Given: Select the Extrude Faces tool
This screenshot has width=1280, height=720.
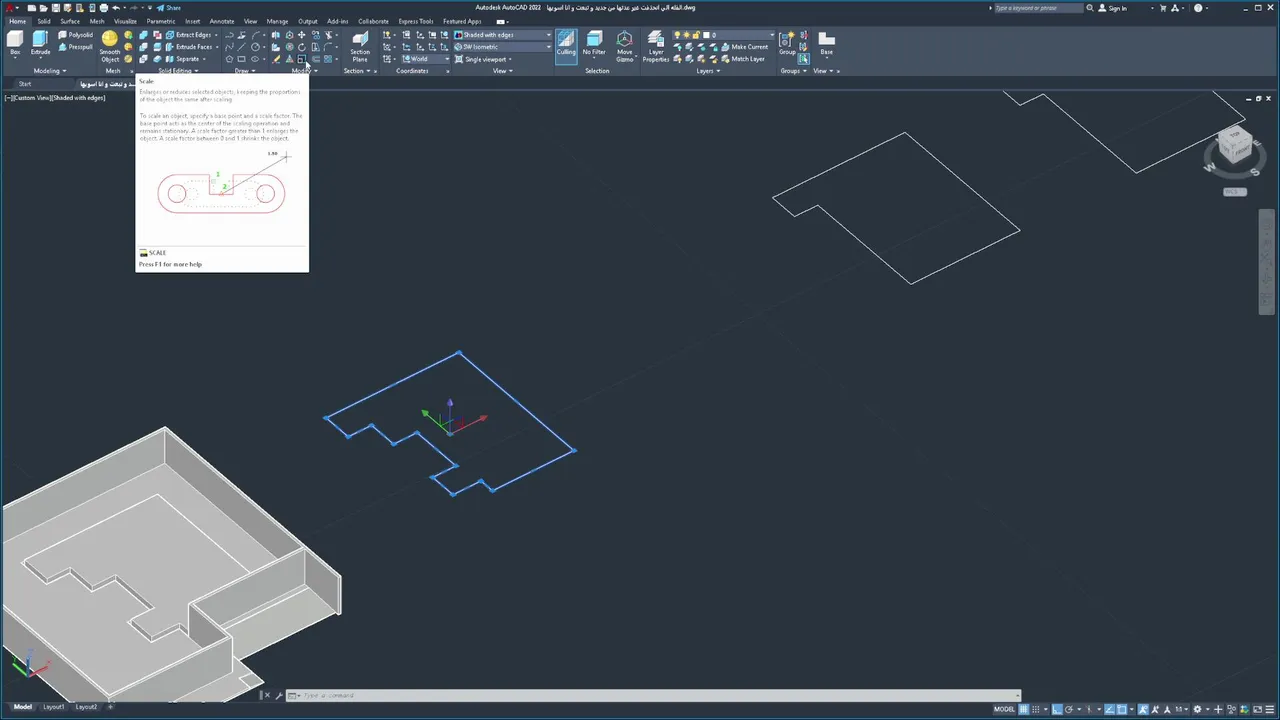Looking at the screenshot, I should [189, 47].
